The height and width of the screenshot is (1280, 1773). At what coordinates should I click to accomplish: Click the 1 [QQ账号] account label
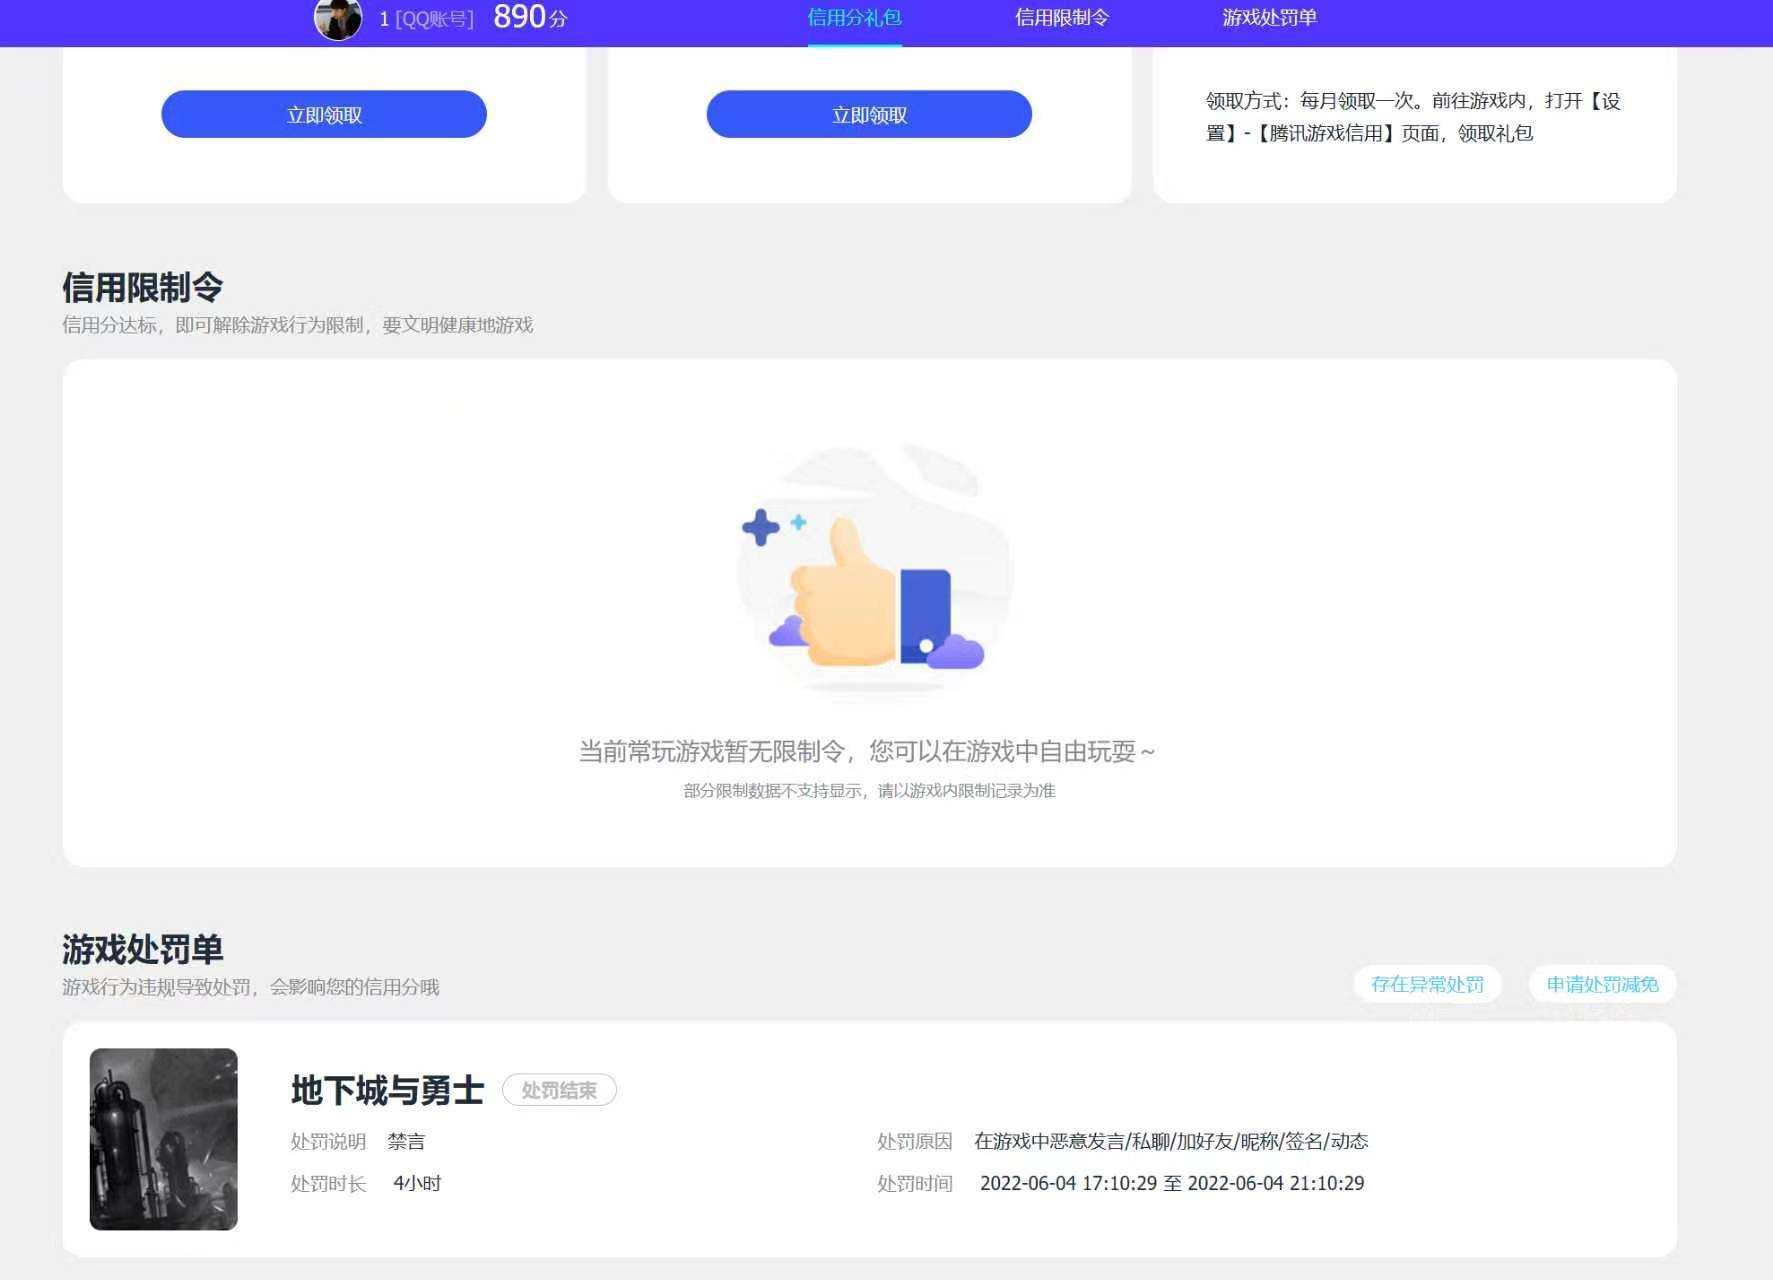[426, 19]
